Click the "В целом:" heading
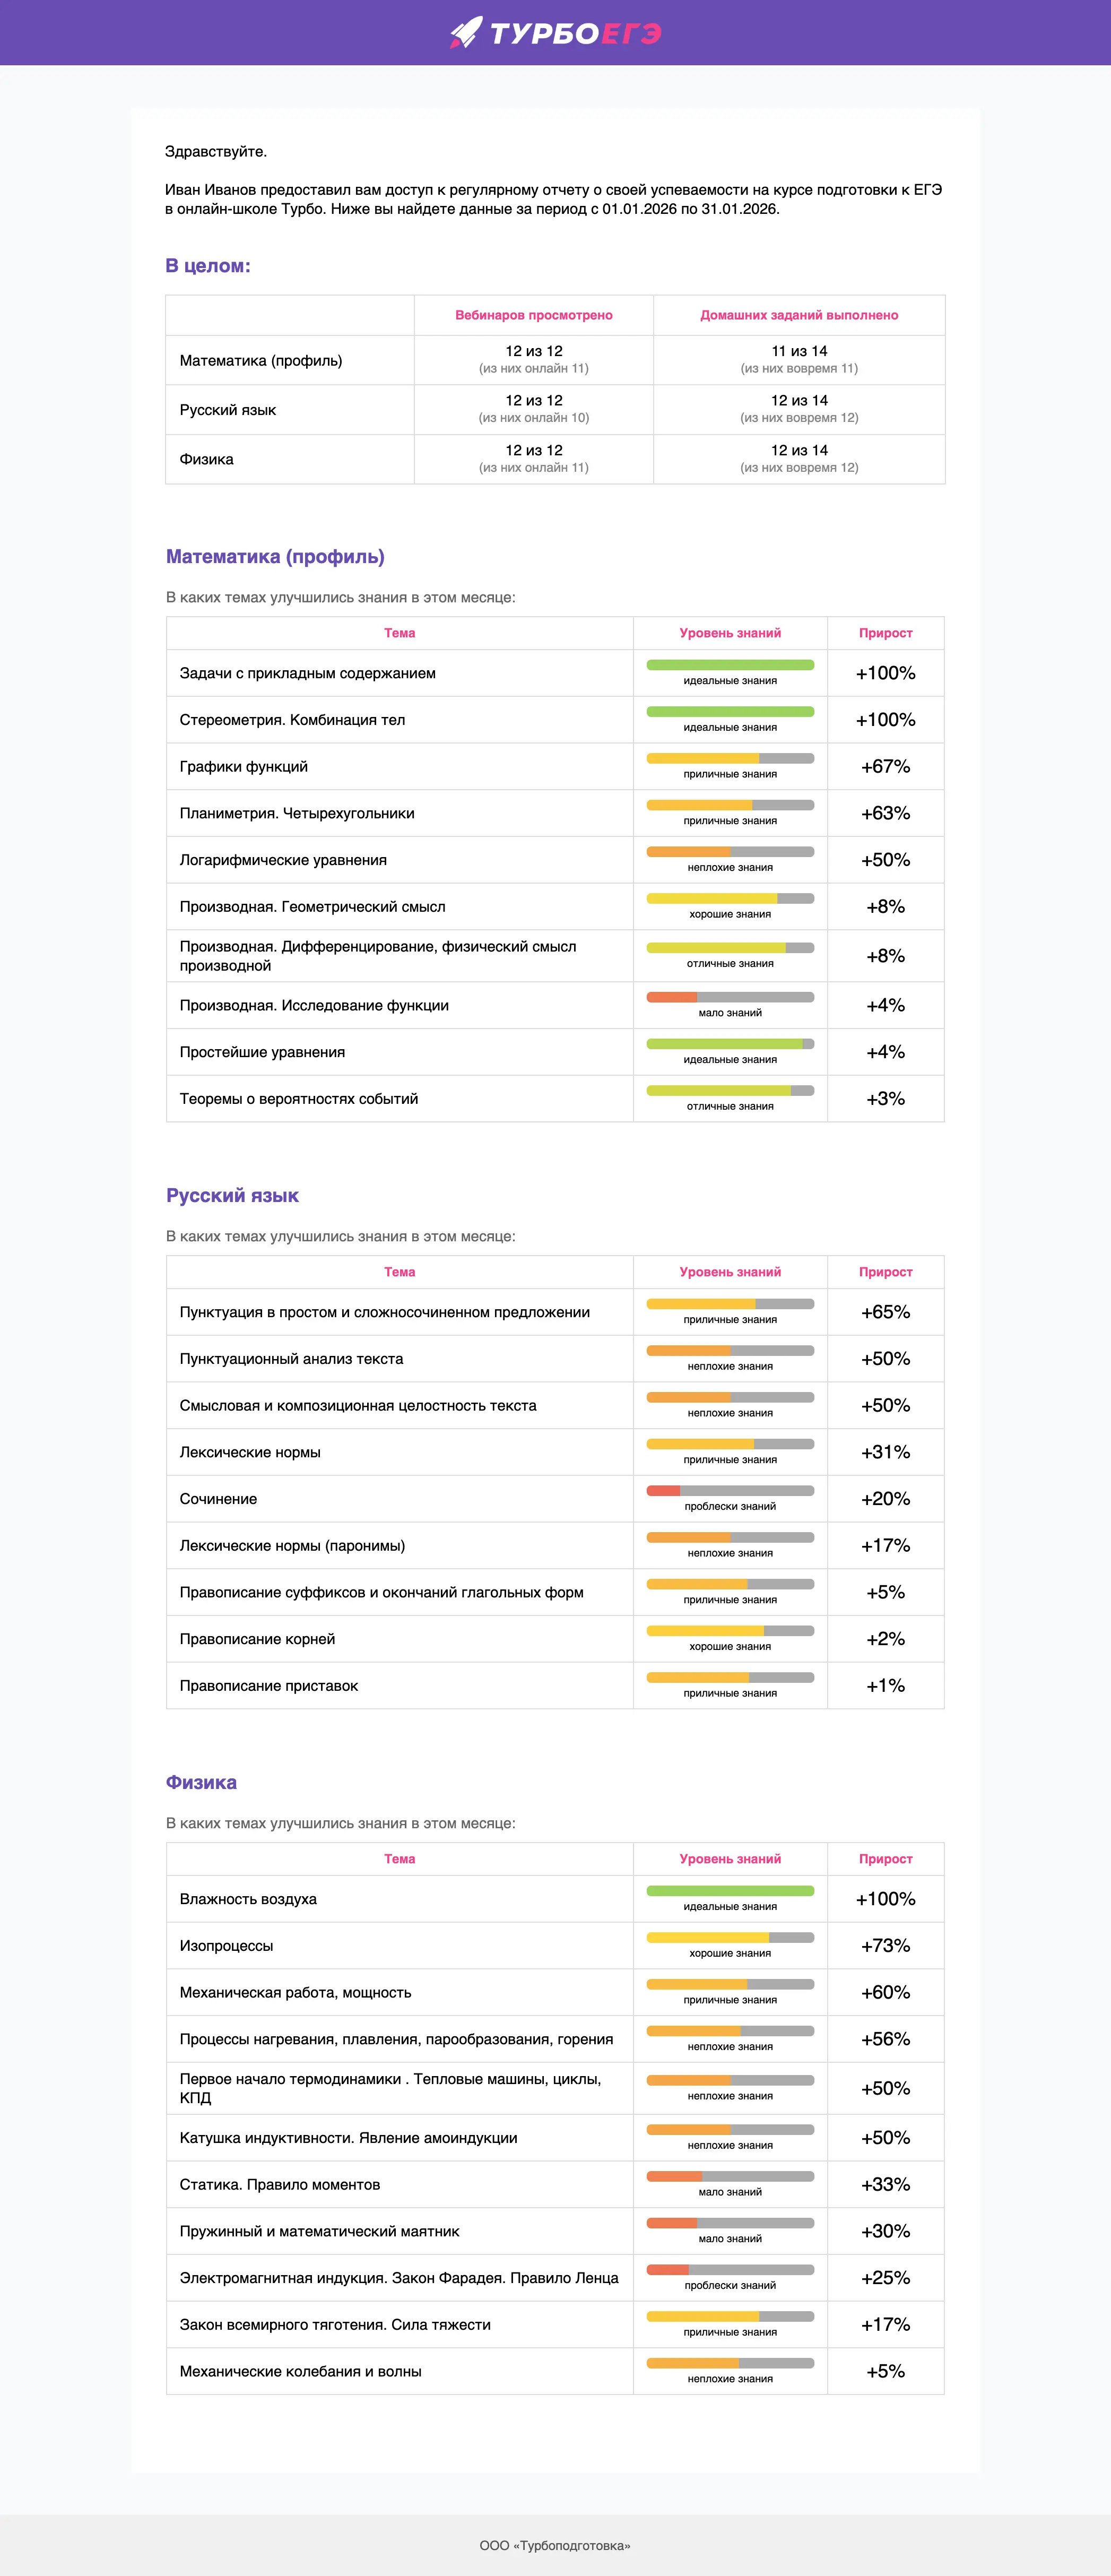 tap(208, 266)
